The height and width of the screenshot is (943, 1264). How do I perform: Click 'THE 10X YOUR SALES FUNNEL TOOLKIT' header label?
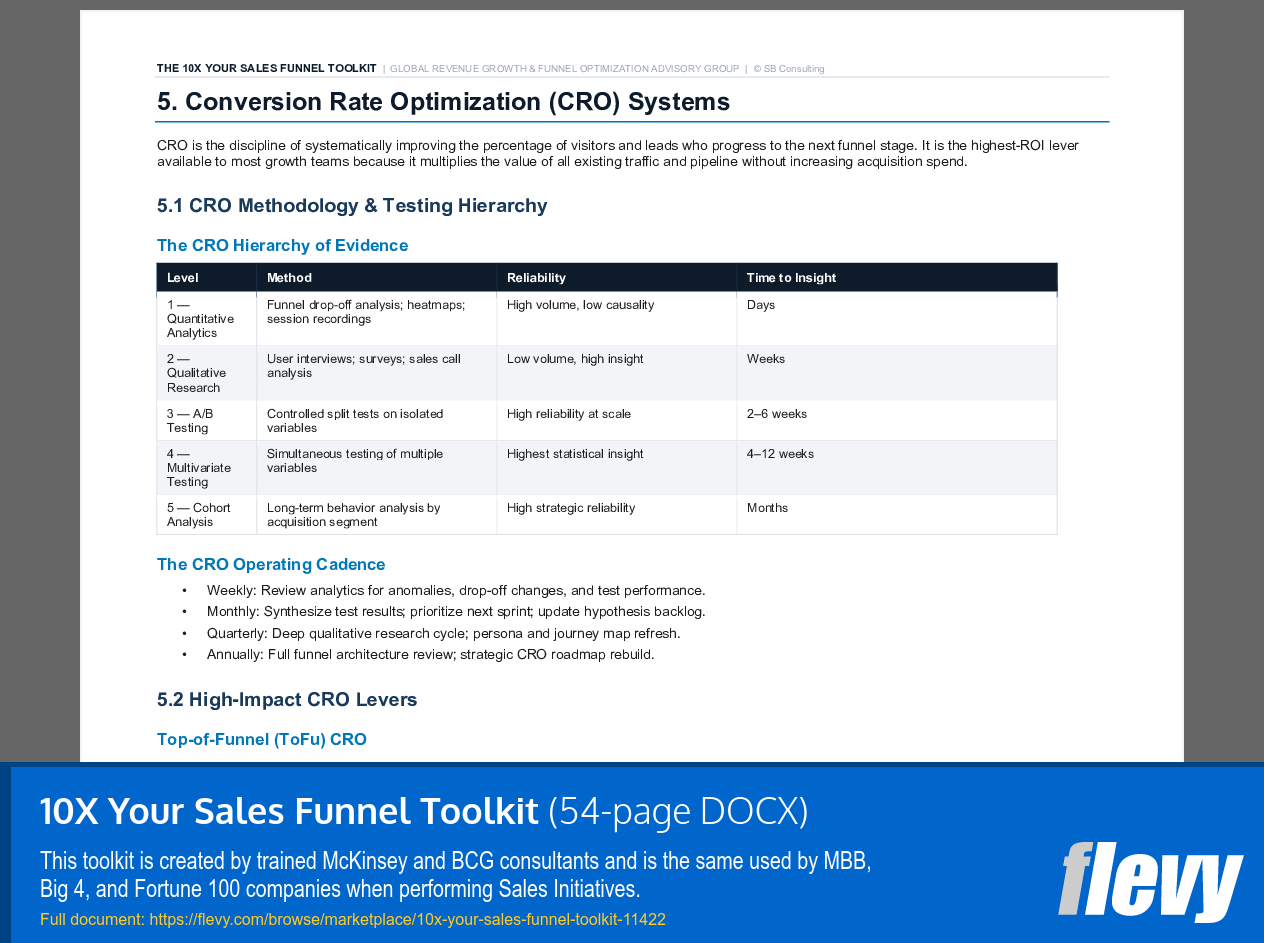coord(266,68)
